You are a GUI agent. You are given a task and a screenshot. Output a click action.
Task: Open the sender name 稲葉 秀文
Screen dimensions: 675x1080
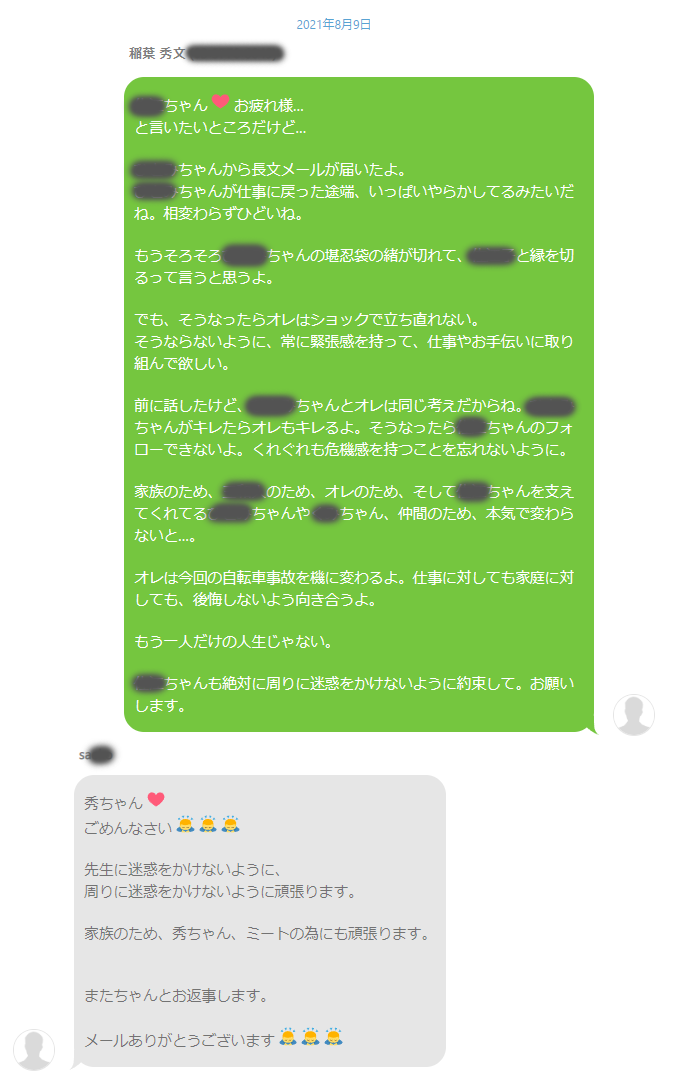pos(158,53)
